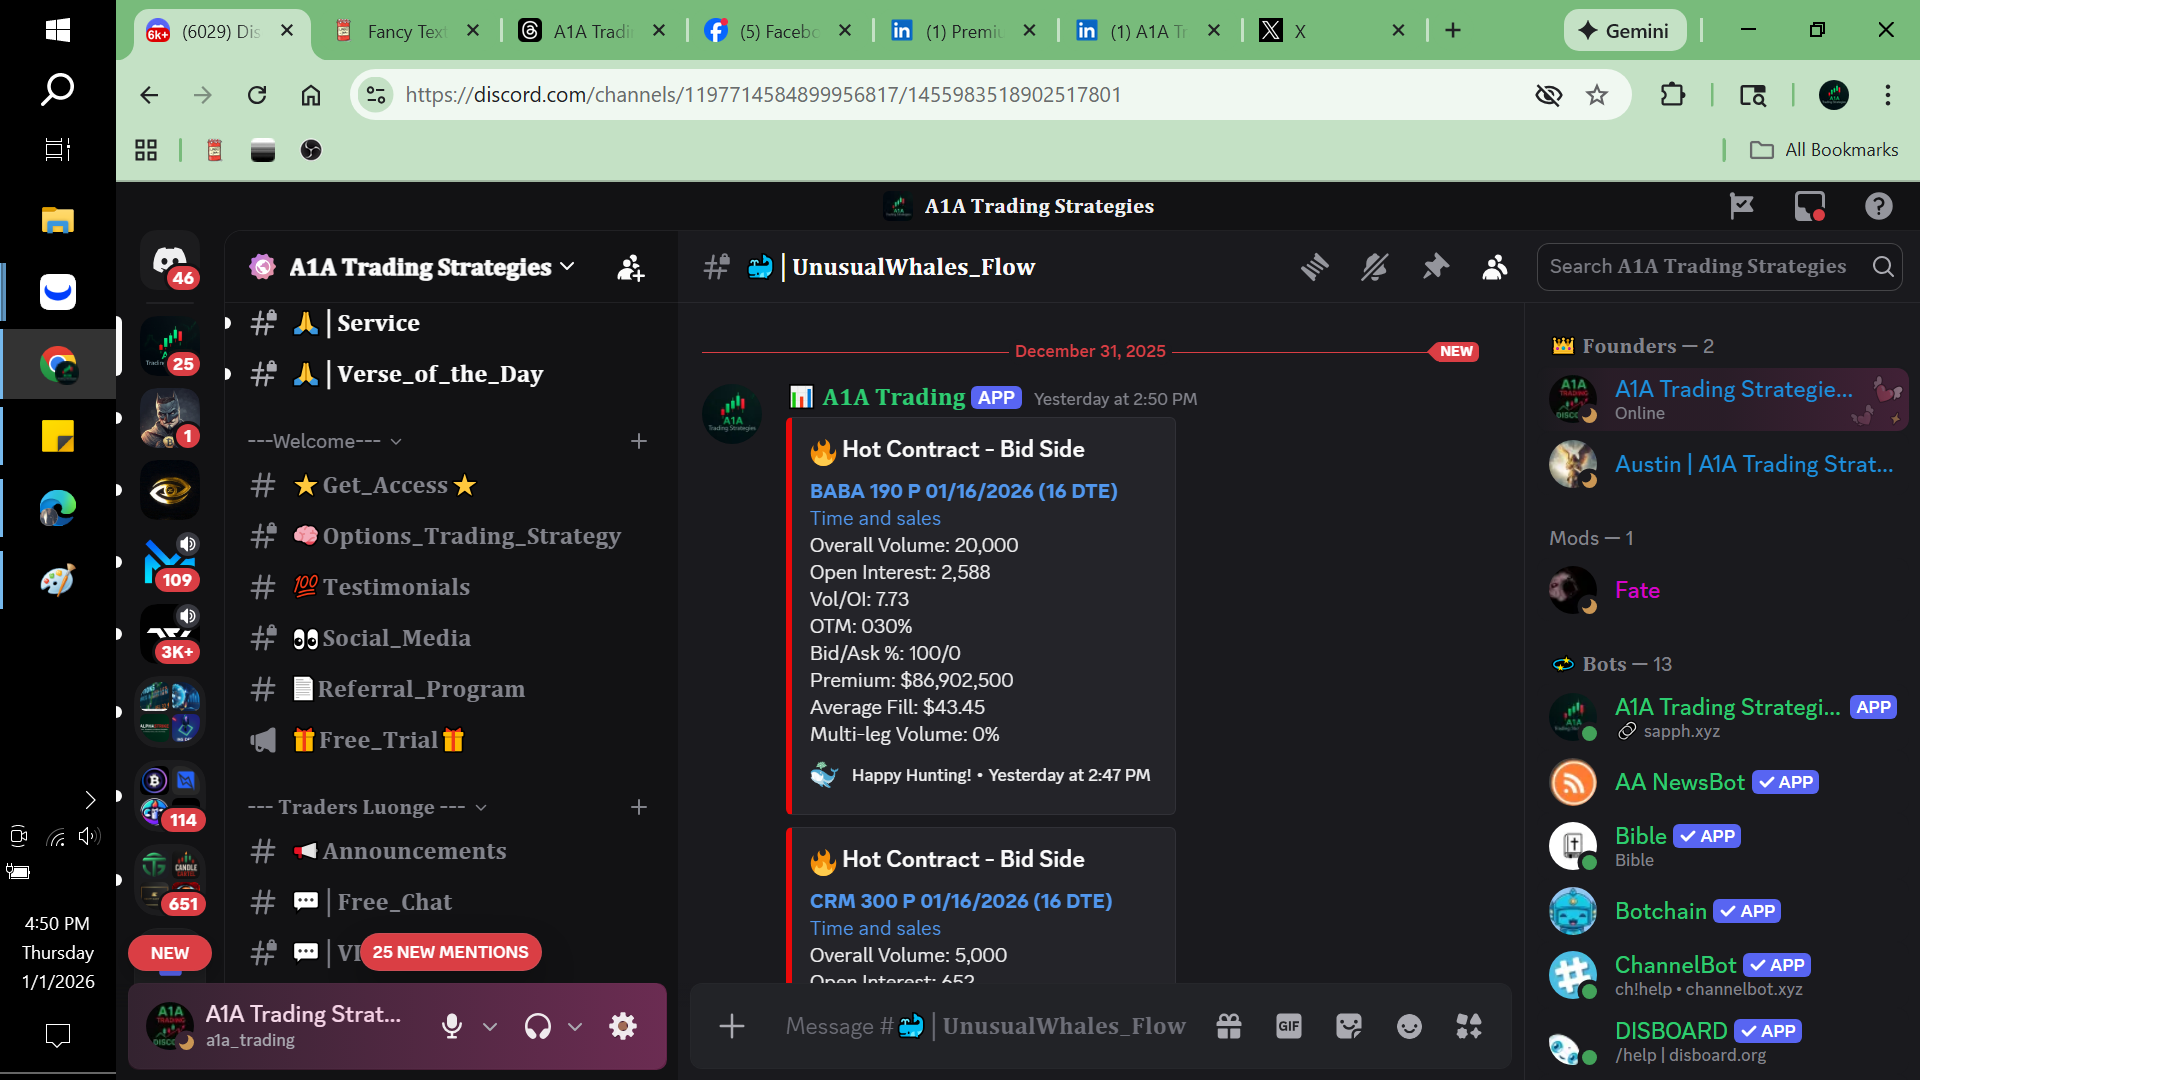Open the emoji picker
2176x1080 pixels.
(1409, 1026)
